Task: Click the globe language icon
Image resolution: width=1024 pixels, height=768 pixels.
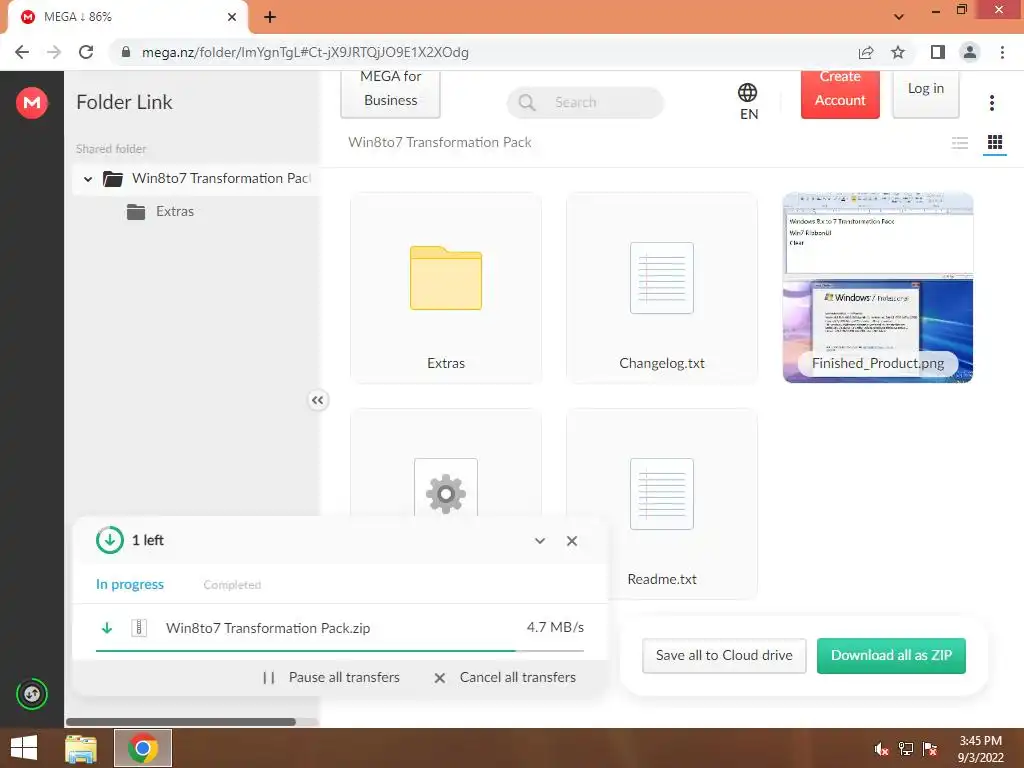Action: click(748, 93)
